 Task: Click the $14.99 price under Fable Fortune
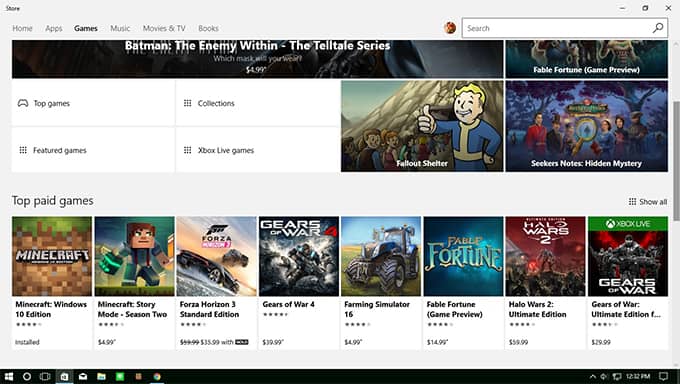(x=437, y=342)
